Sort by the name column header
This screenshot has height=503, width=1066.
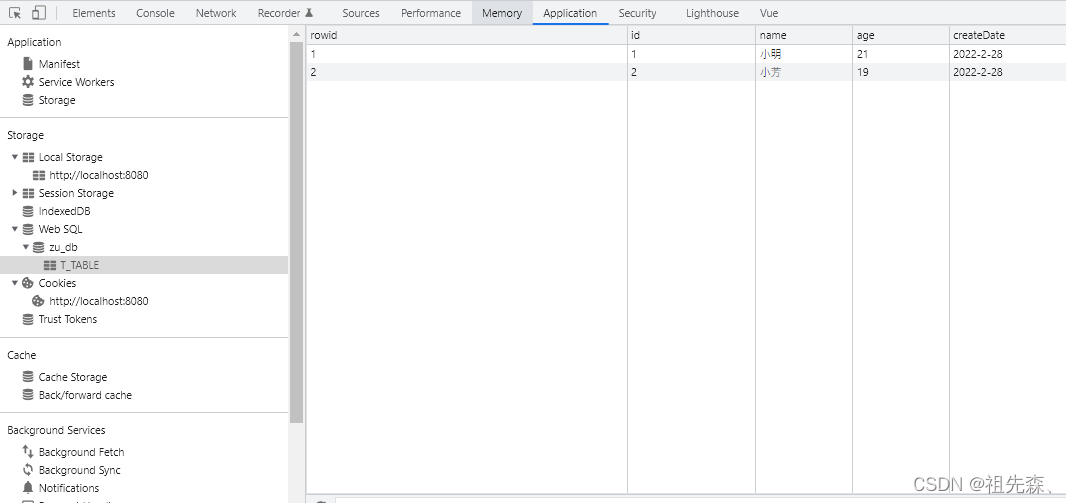[804, 35]
